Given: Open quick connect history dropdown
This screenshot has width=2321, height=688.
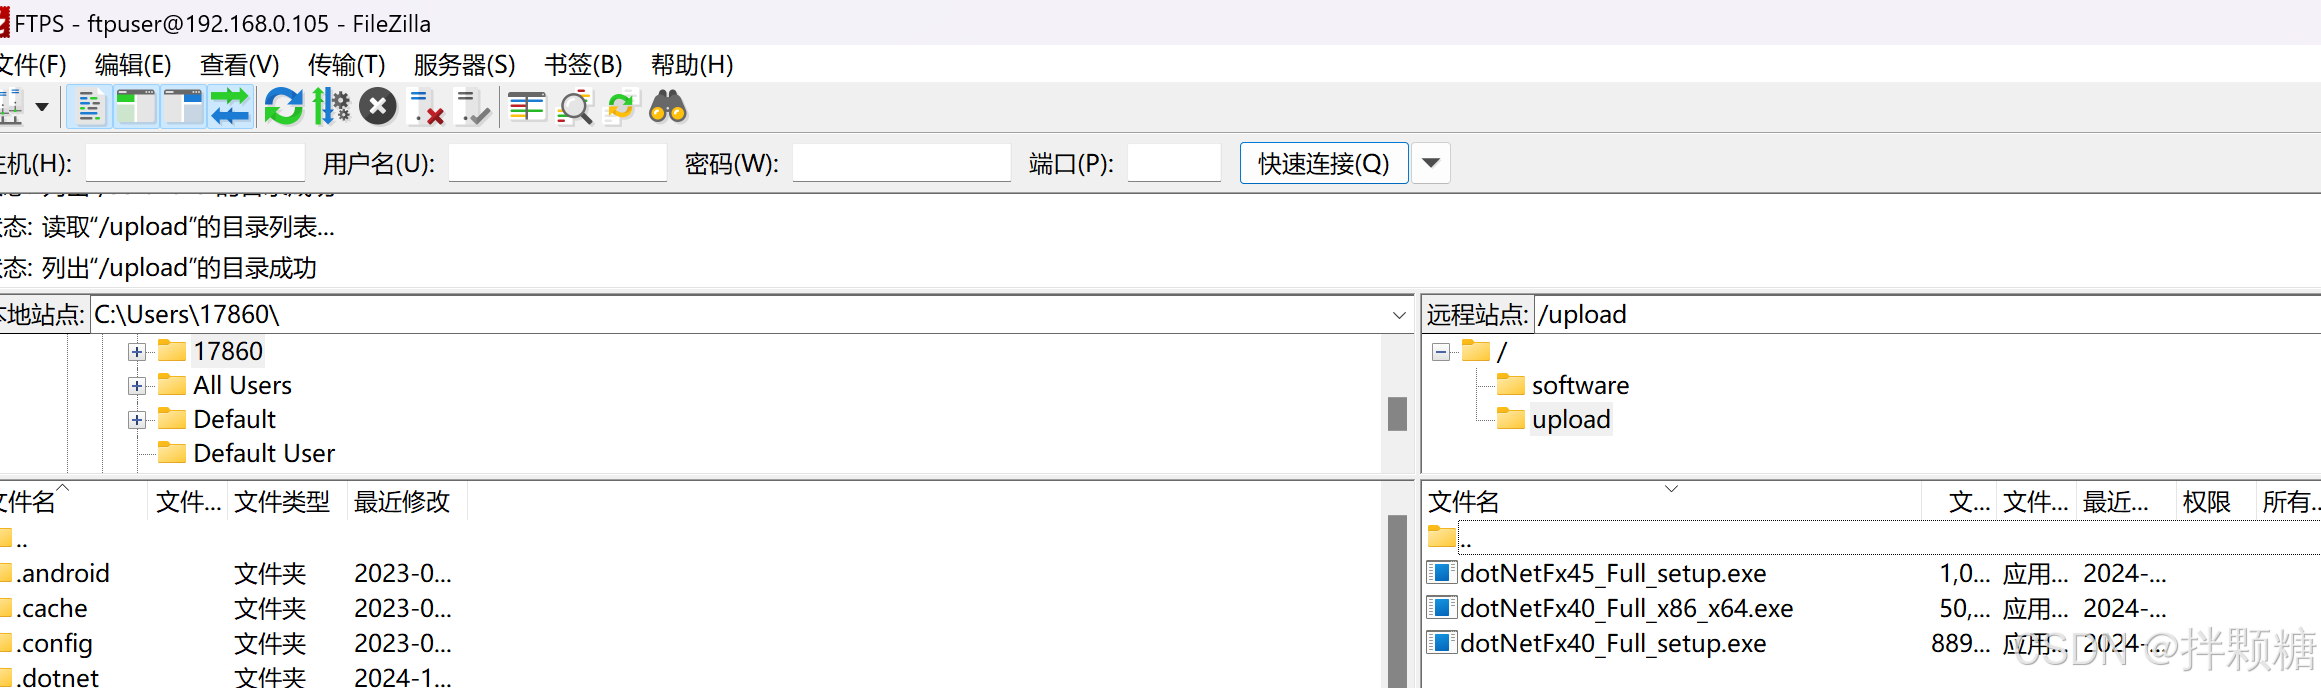Looking at the screenshot, I should [x=1431, y=163].
